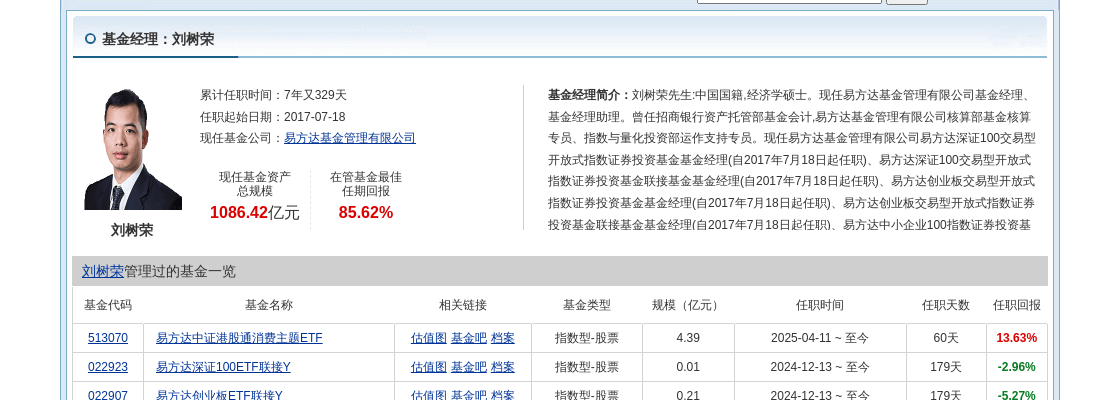Go to 基金吧 for fund 513070
The height and width of the screenshot is (400, 1120).
click(468, 338)
